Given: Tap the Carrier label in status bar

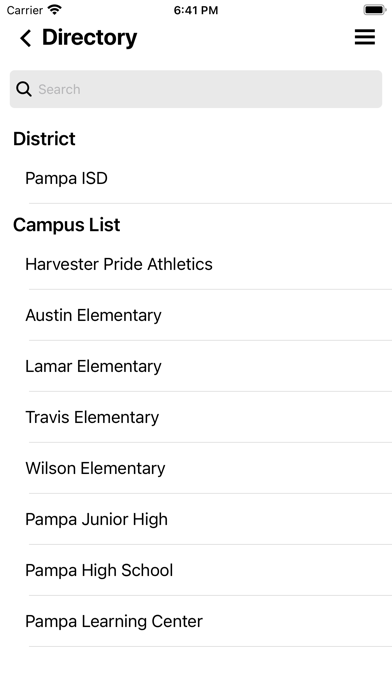Looking at the screenshot, I should tap(25, 10).
